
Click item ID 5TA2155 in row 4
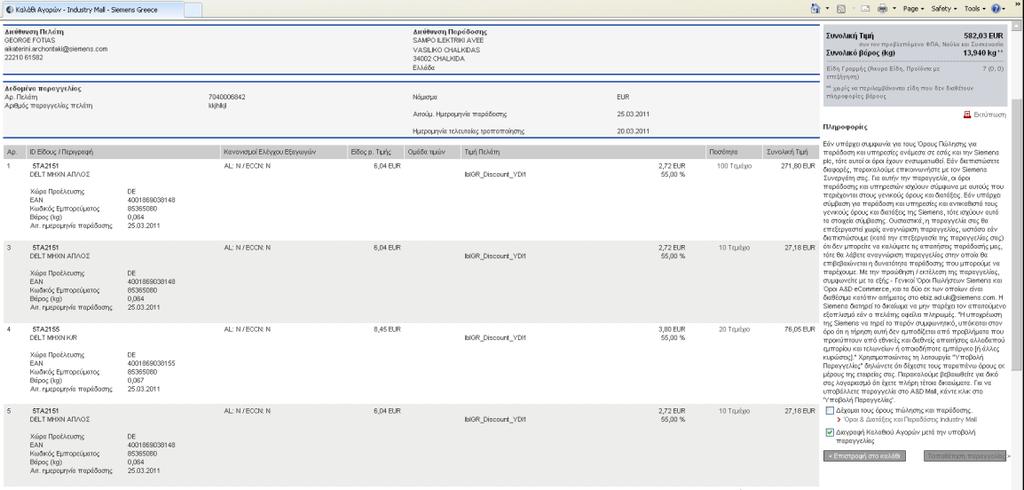click(44, 329)
